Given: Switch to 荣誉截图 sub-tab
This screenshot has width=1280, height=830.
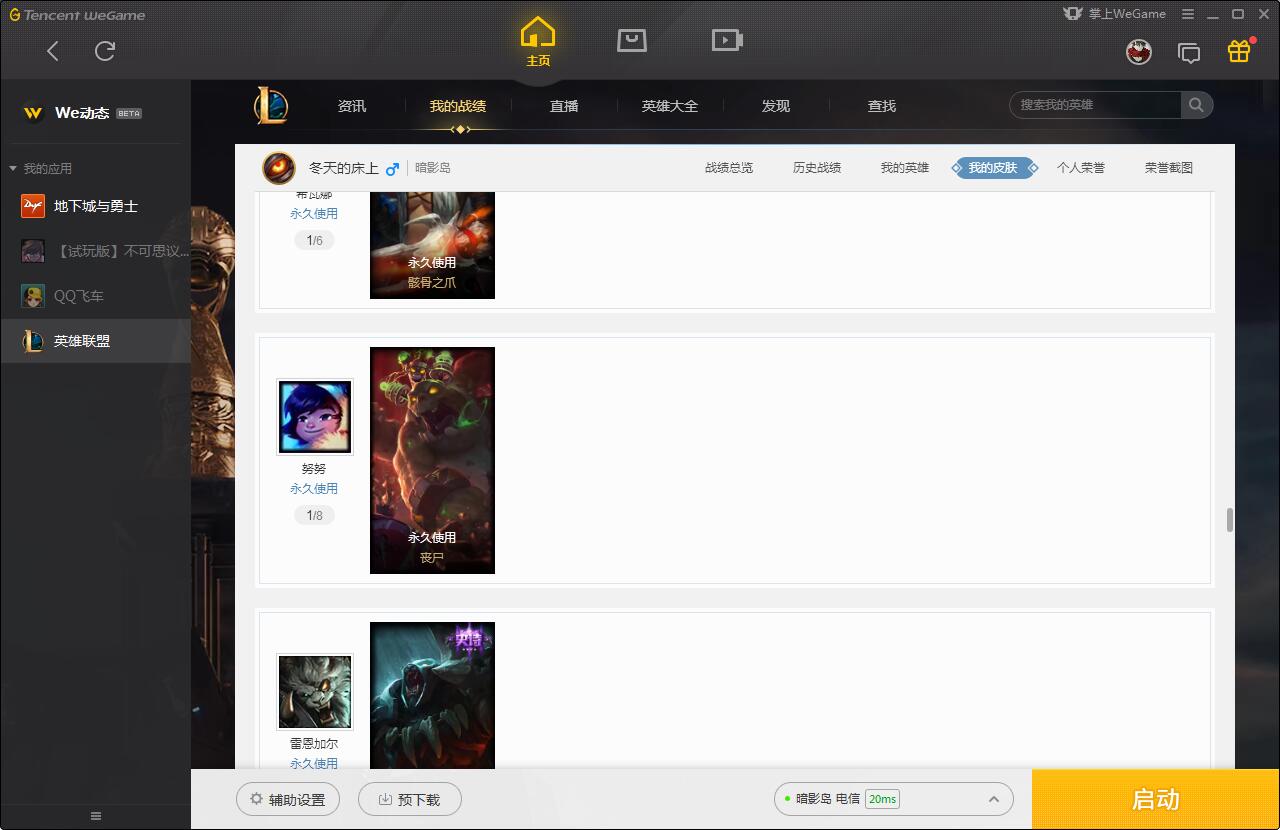Looking at the screenshot, I should [x=1169, y=168].
